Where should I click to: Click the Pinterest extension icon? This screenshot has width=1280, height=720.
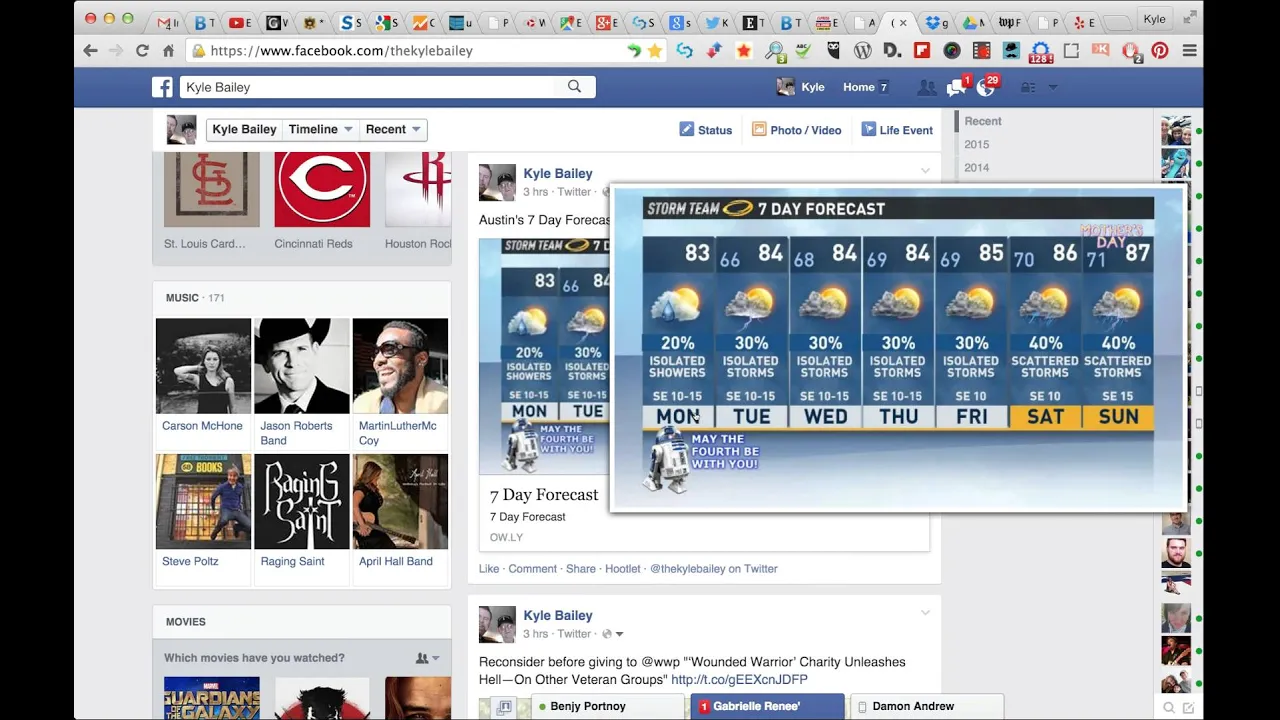coord(1160,51)
